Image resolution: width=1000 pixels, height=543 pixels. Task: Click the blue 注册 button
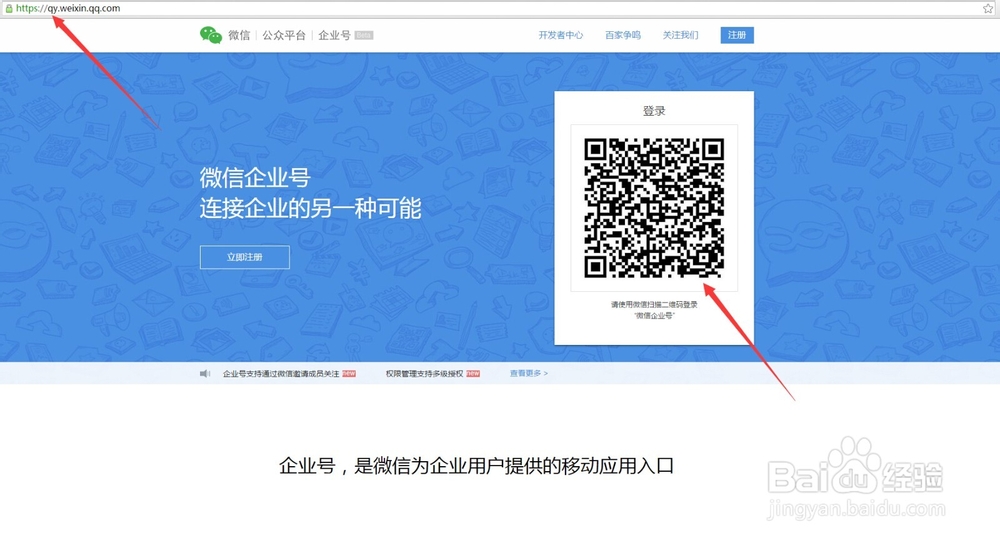point(737,35)
